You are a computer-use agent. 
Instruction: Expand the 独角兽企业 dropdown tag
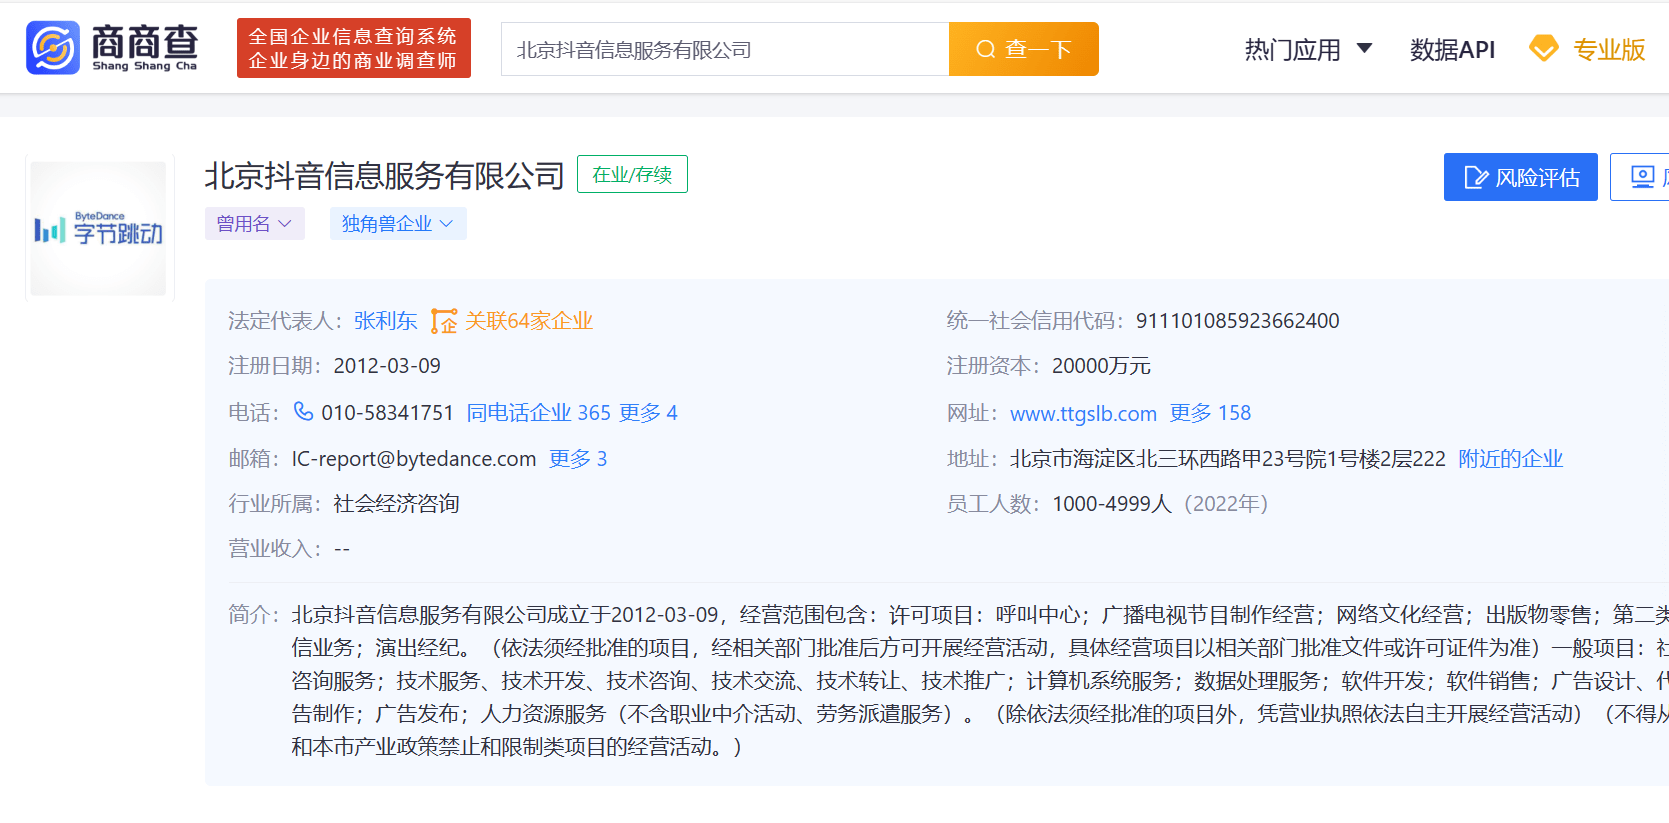coord(397,224)
